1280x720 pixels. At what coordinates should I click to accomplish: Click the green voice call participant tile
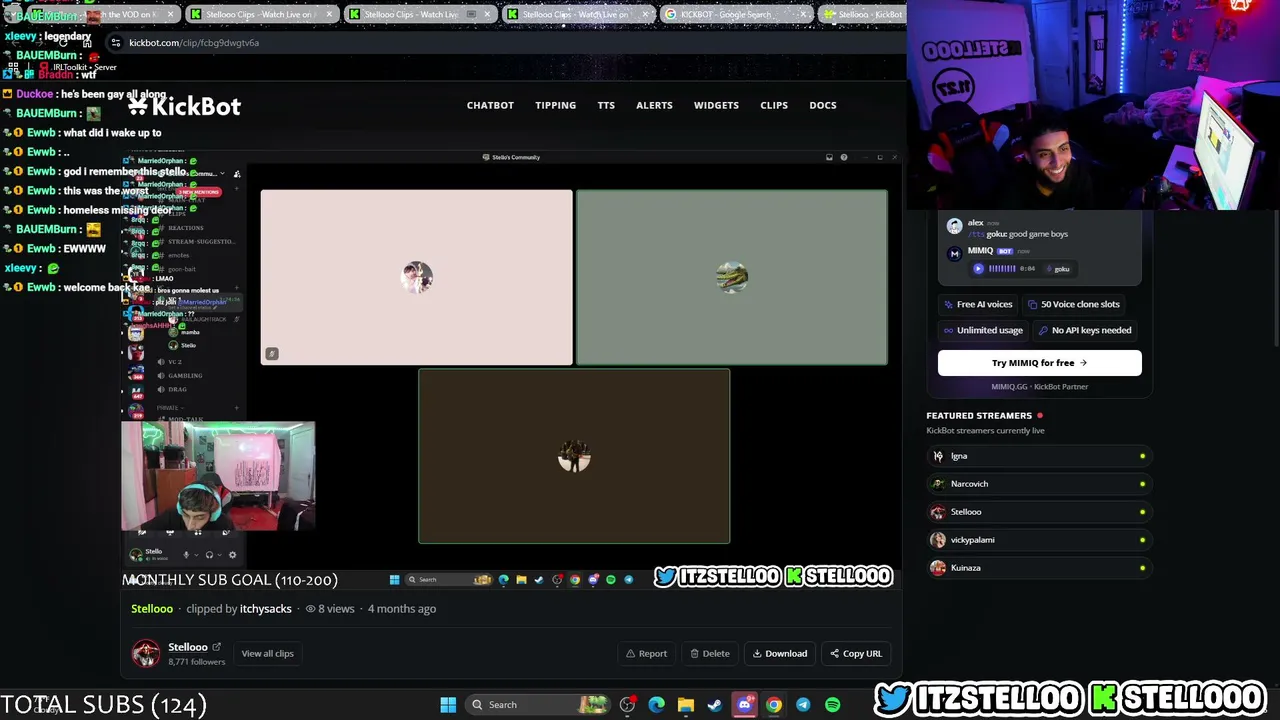point(732,277)
